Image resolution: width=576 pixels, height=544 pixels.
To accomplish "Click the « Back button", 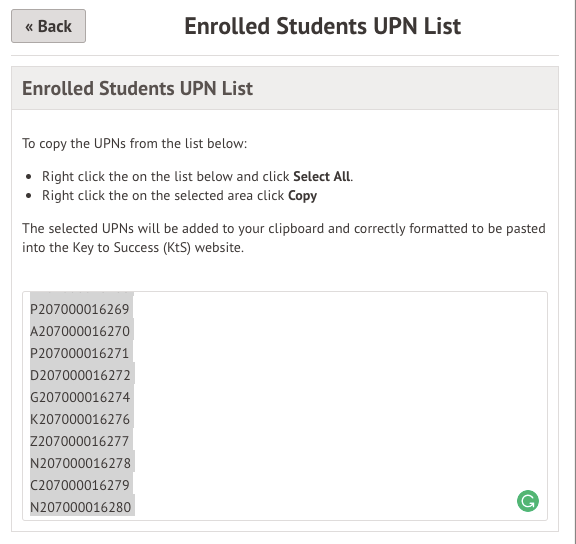I will [48, 26].
